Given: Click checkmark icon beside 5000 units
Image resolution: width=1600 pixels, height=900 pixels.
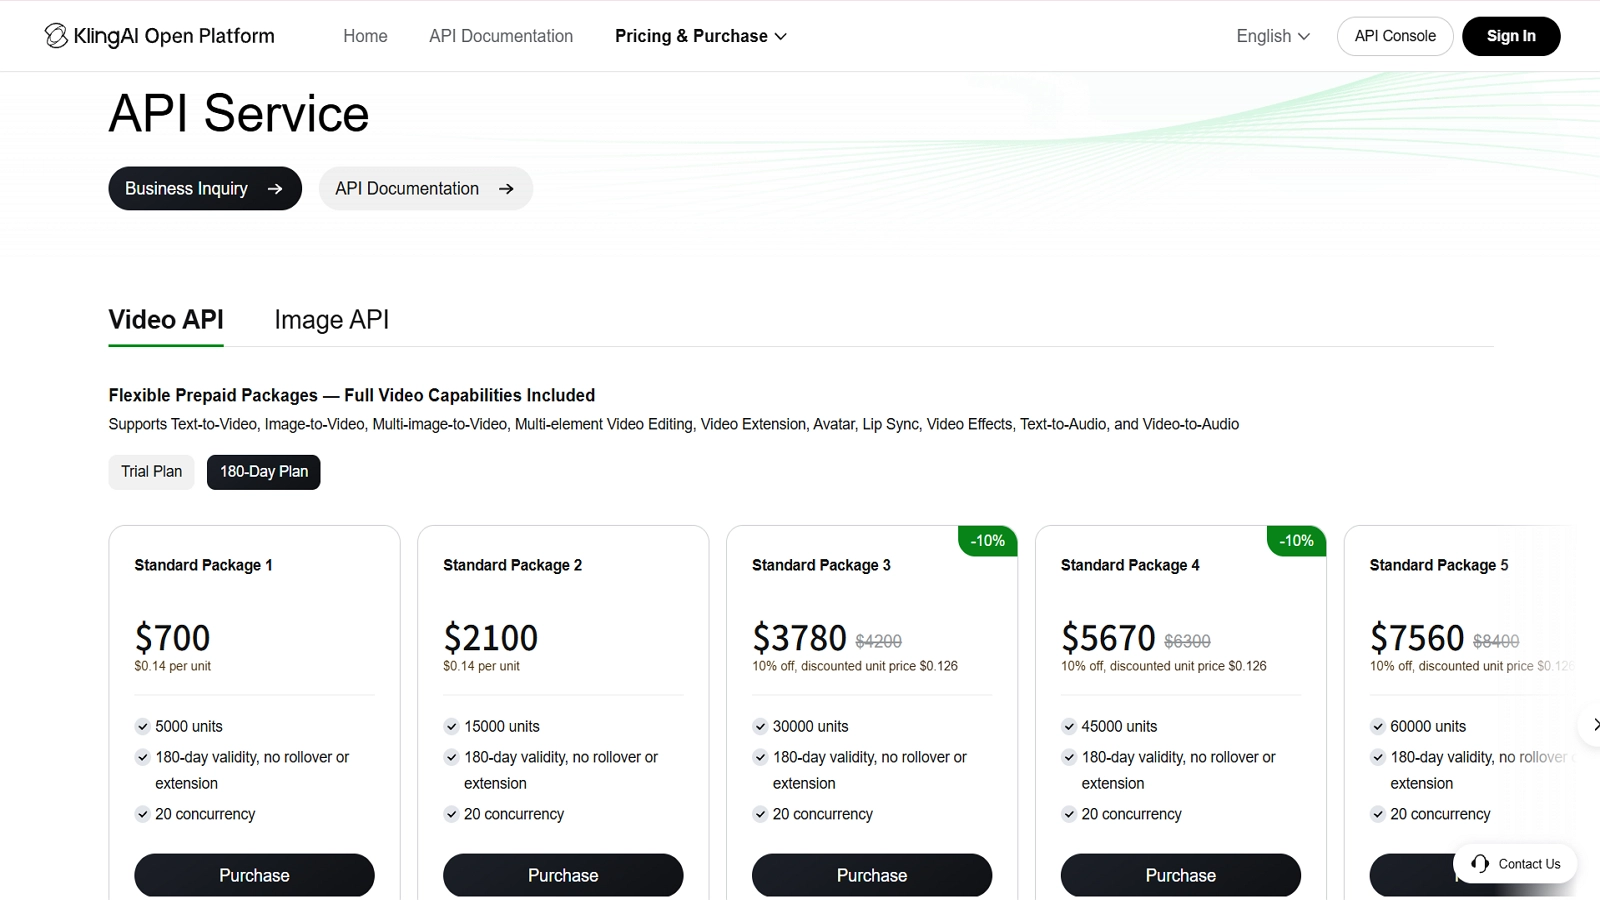Looking at the screenshot, I should [142, 727].
